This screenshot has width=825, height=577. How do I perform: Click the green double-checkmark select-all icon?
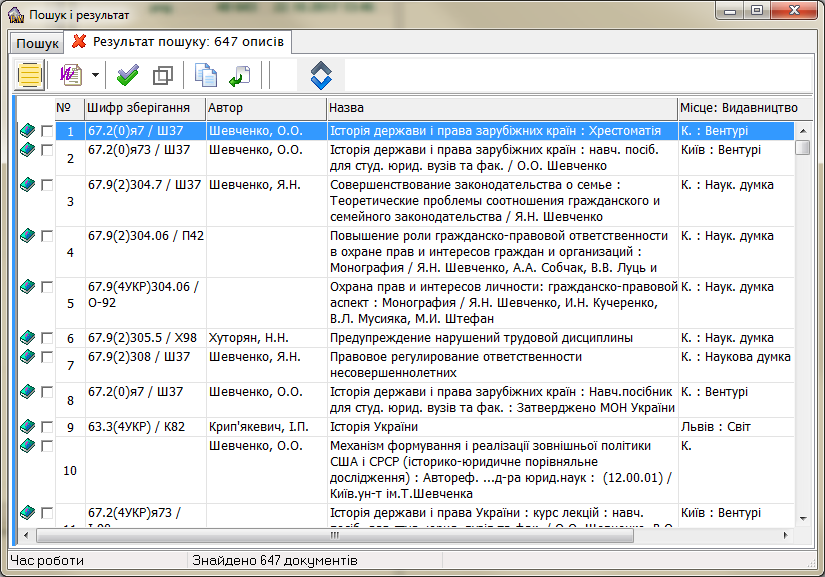pyautogui.click(x=127, y=76)
